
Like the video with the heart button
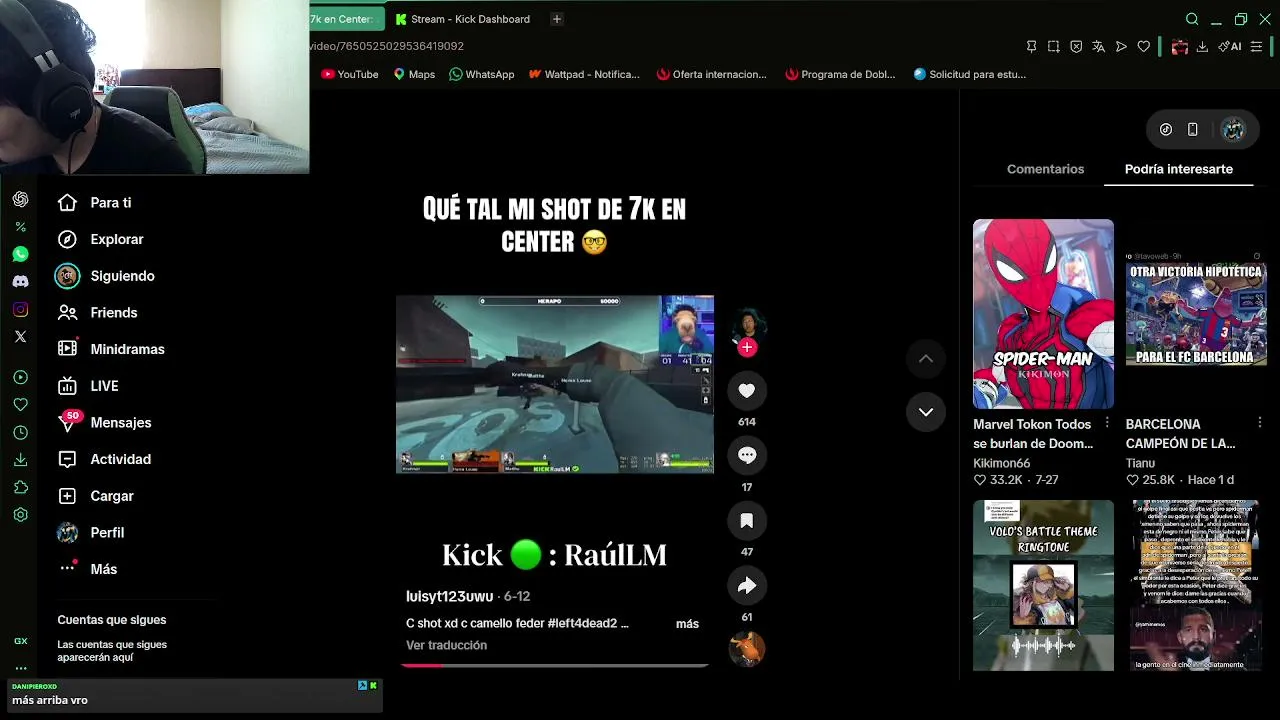[747, 391]
